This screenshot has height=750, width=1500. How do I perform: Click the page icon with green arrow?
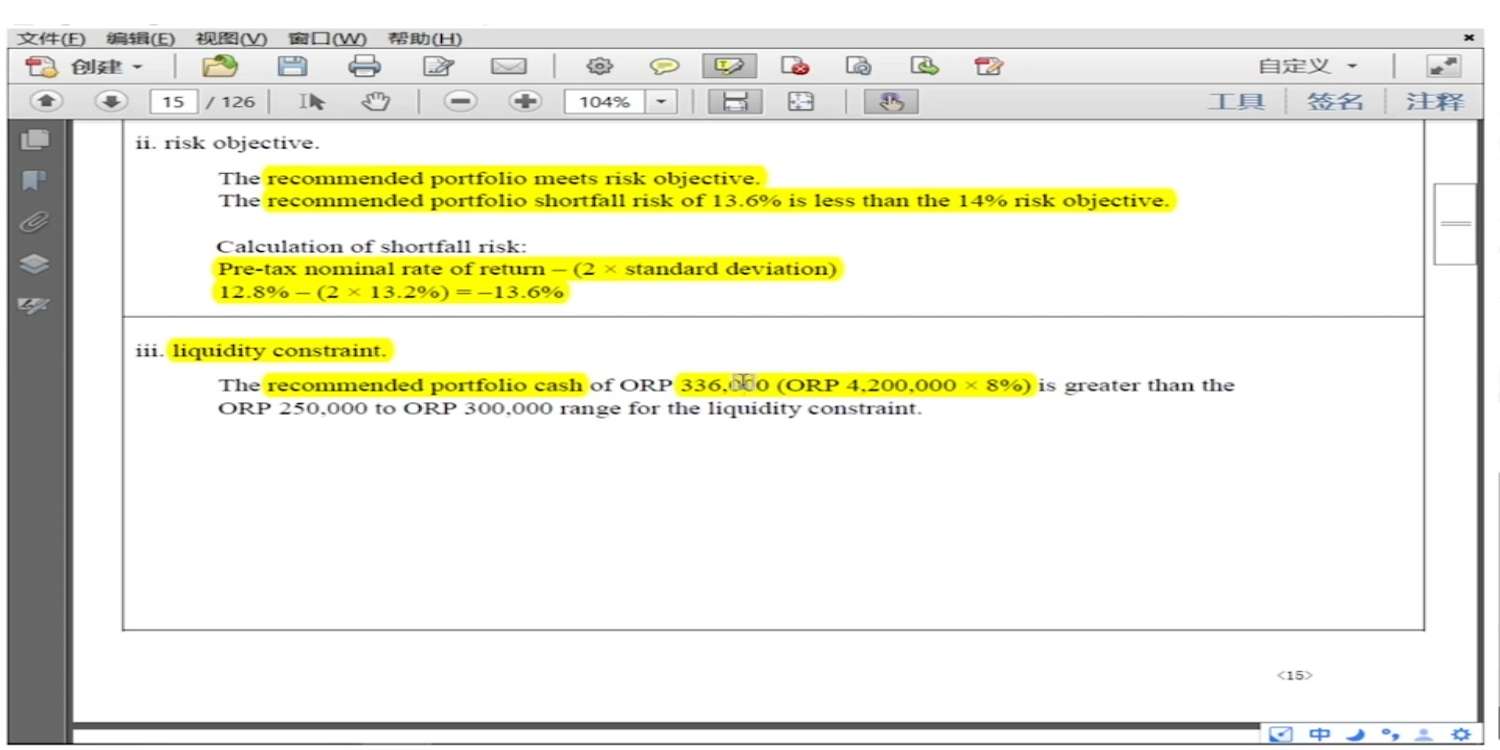[925, 67]
